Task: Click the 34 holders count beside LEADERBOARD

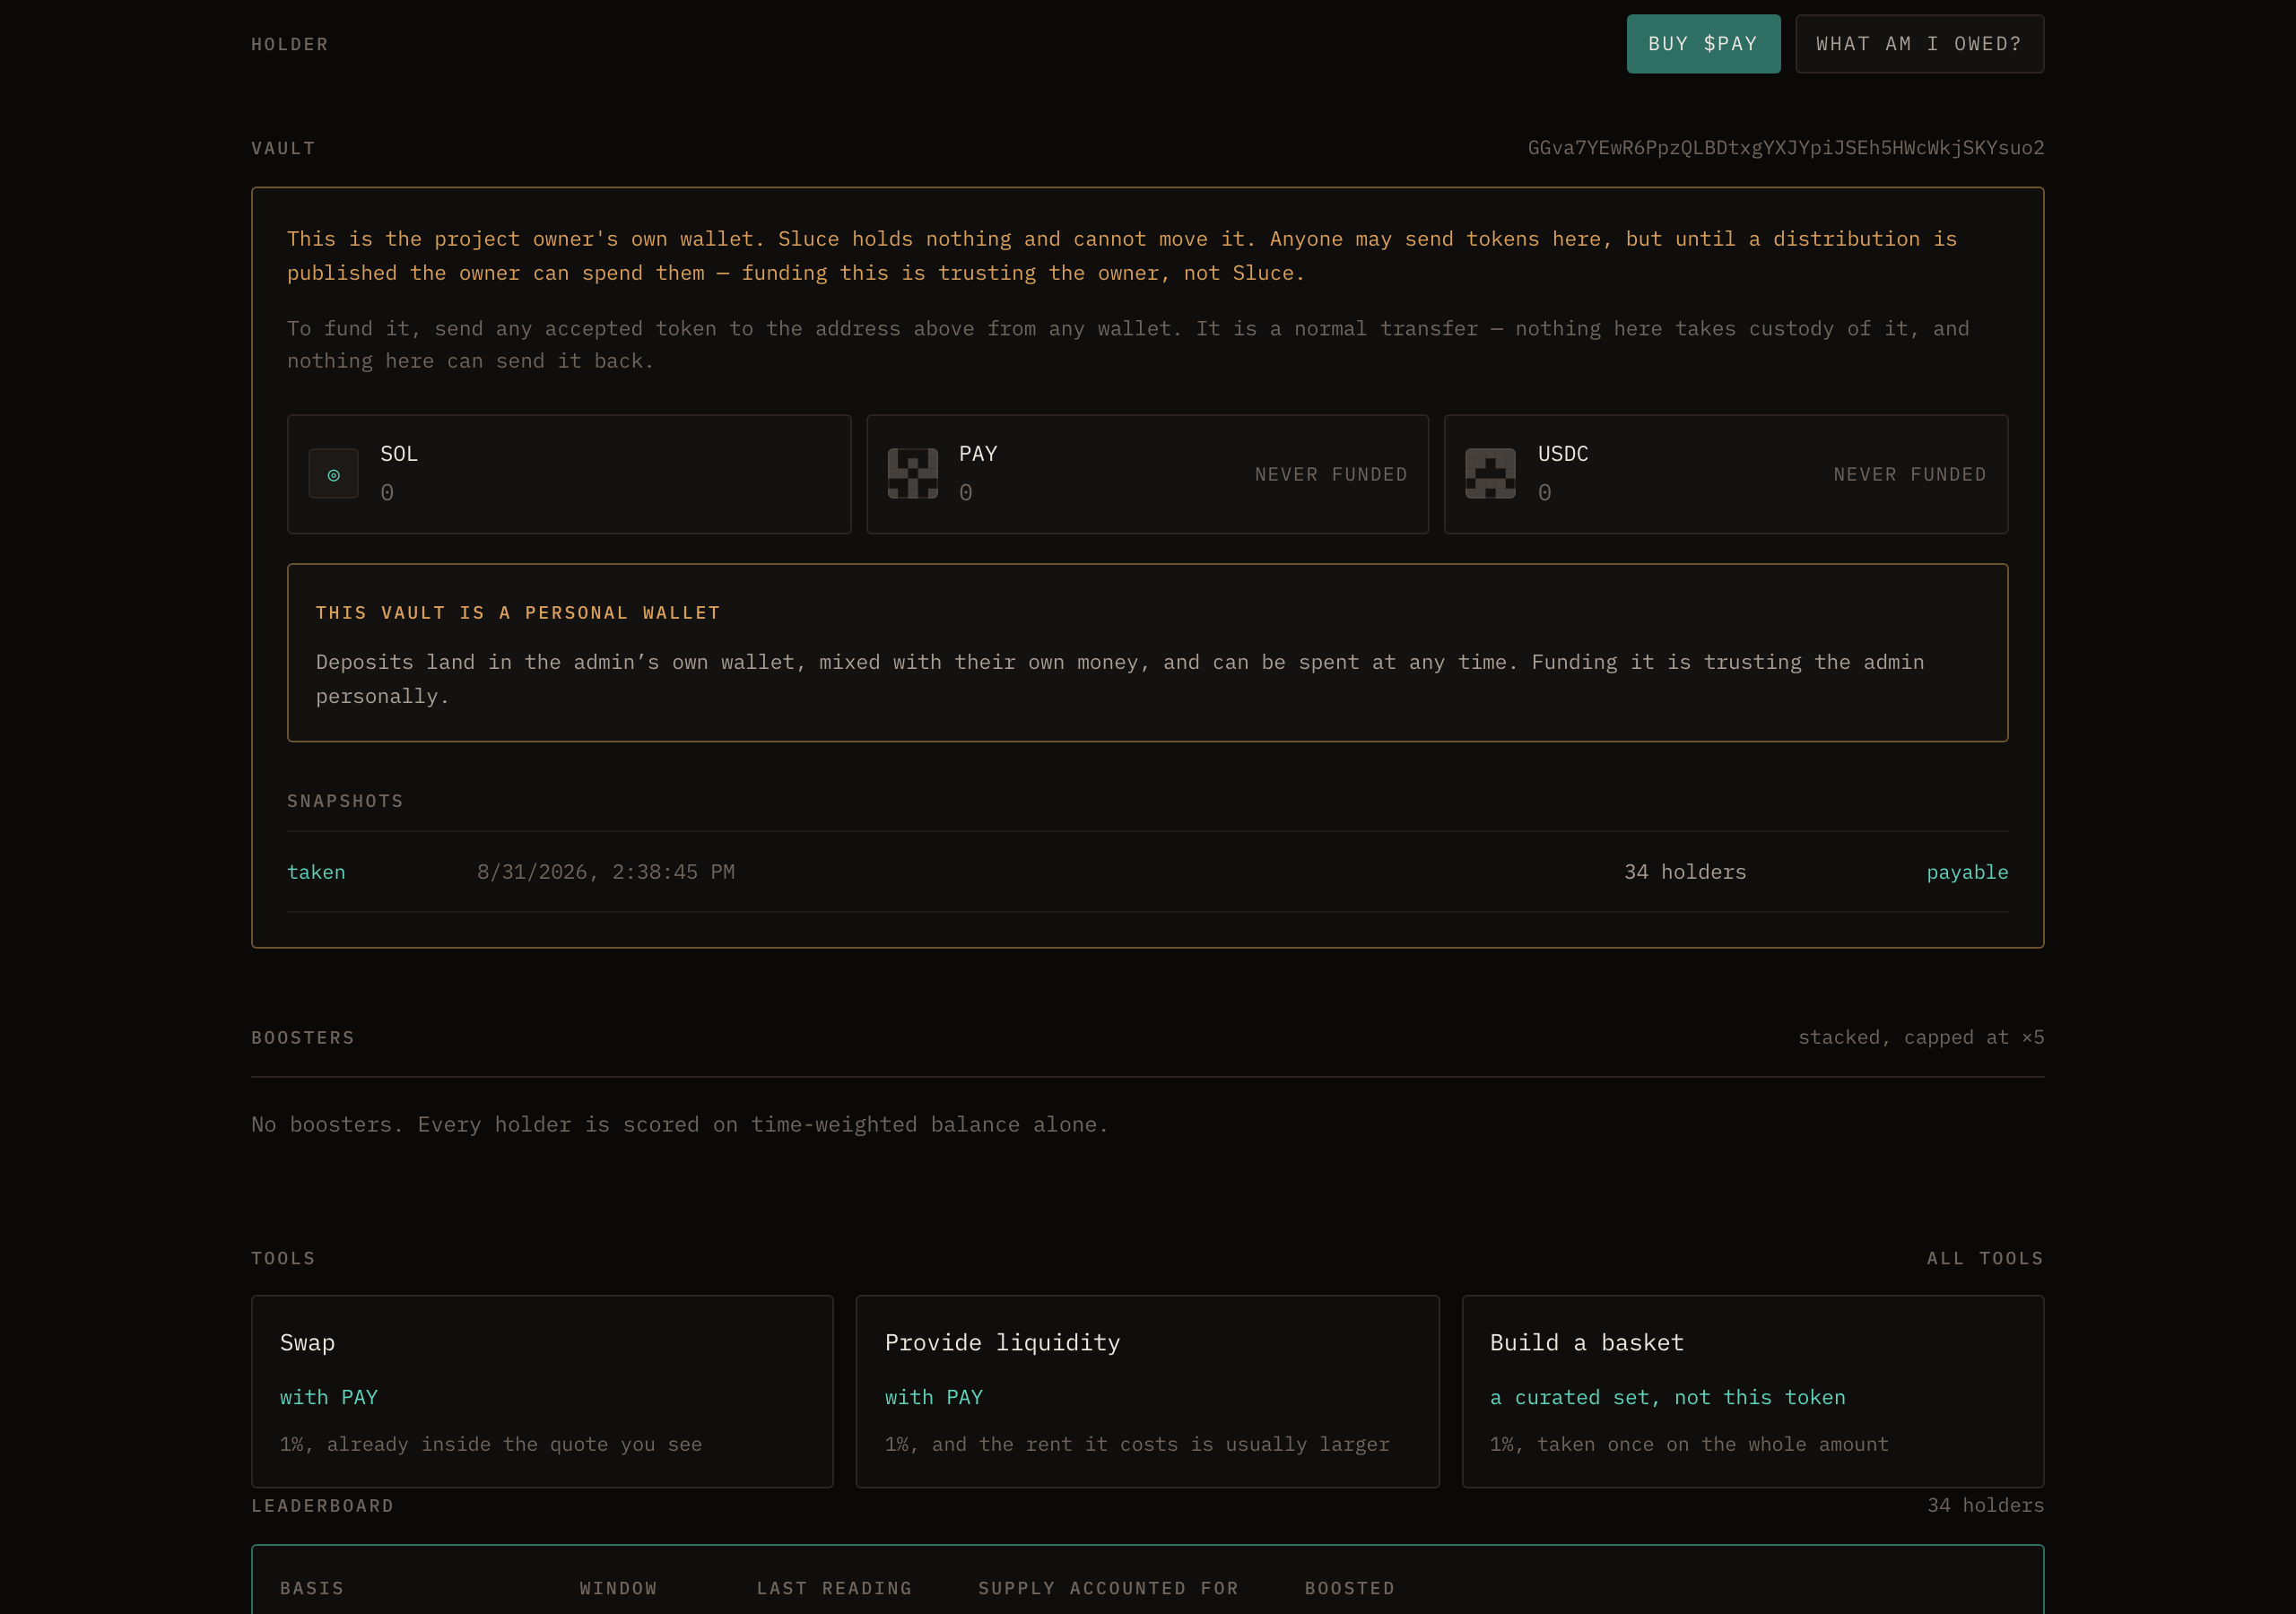Action: [x=1986, y=1506]
